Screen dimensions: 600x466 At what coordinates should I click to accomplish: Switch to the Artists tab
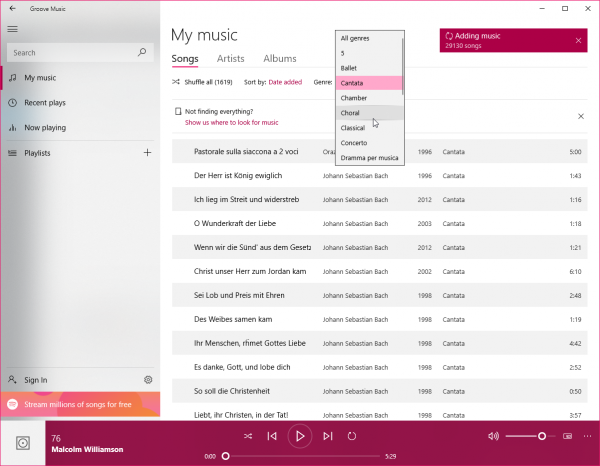point(230,59)
